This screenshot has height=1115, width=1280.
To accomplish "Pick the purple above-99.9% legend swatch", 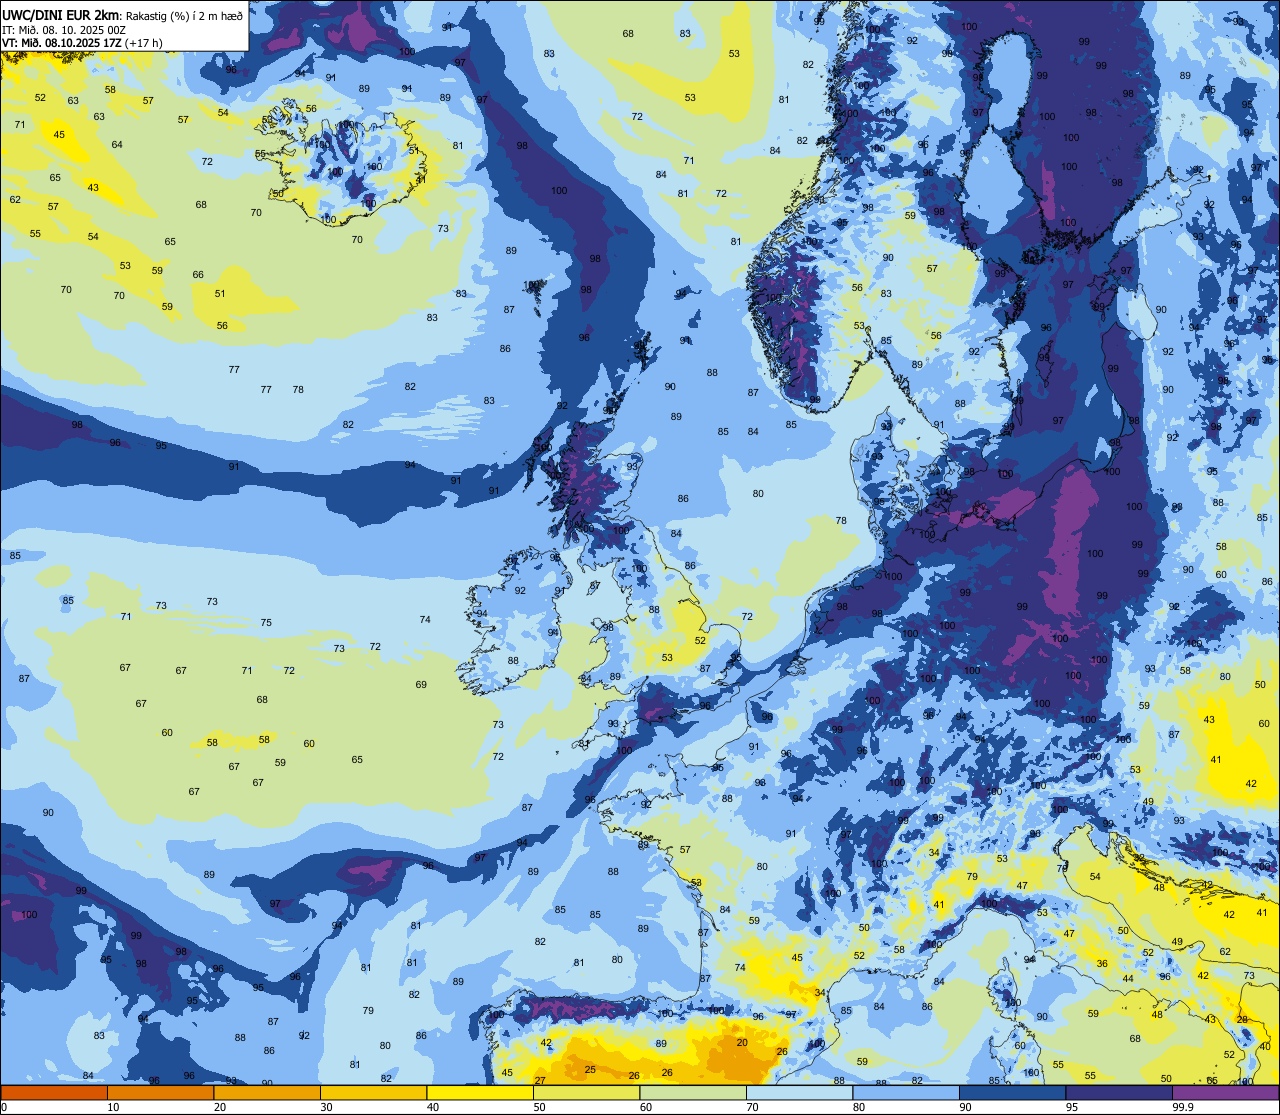I will (1225, 1092).
